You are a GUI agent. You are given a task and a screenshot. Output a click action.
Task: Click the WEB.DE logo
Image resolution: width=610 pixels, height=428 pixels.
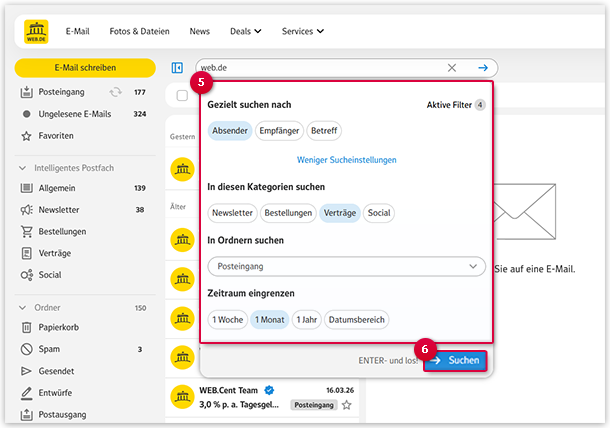pyautogui.click(x=36, y=32)
